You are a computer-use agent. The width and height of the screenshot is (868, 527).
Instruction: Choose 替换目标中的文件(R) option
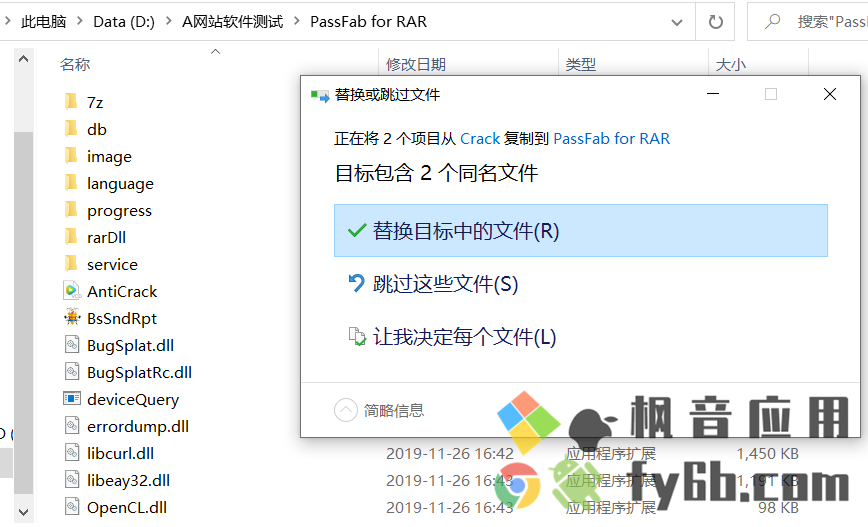click(x=581, y=231)
